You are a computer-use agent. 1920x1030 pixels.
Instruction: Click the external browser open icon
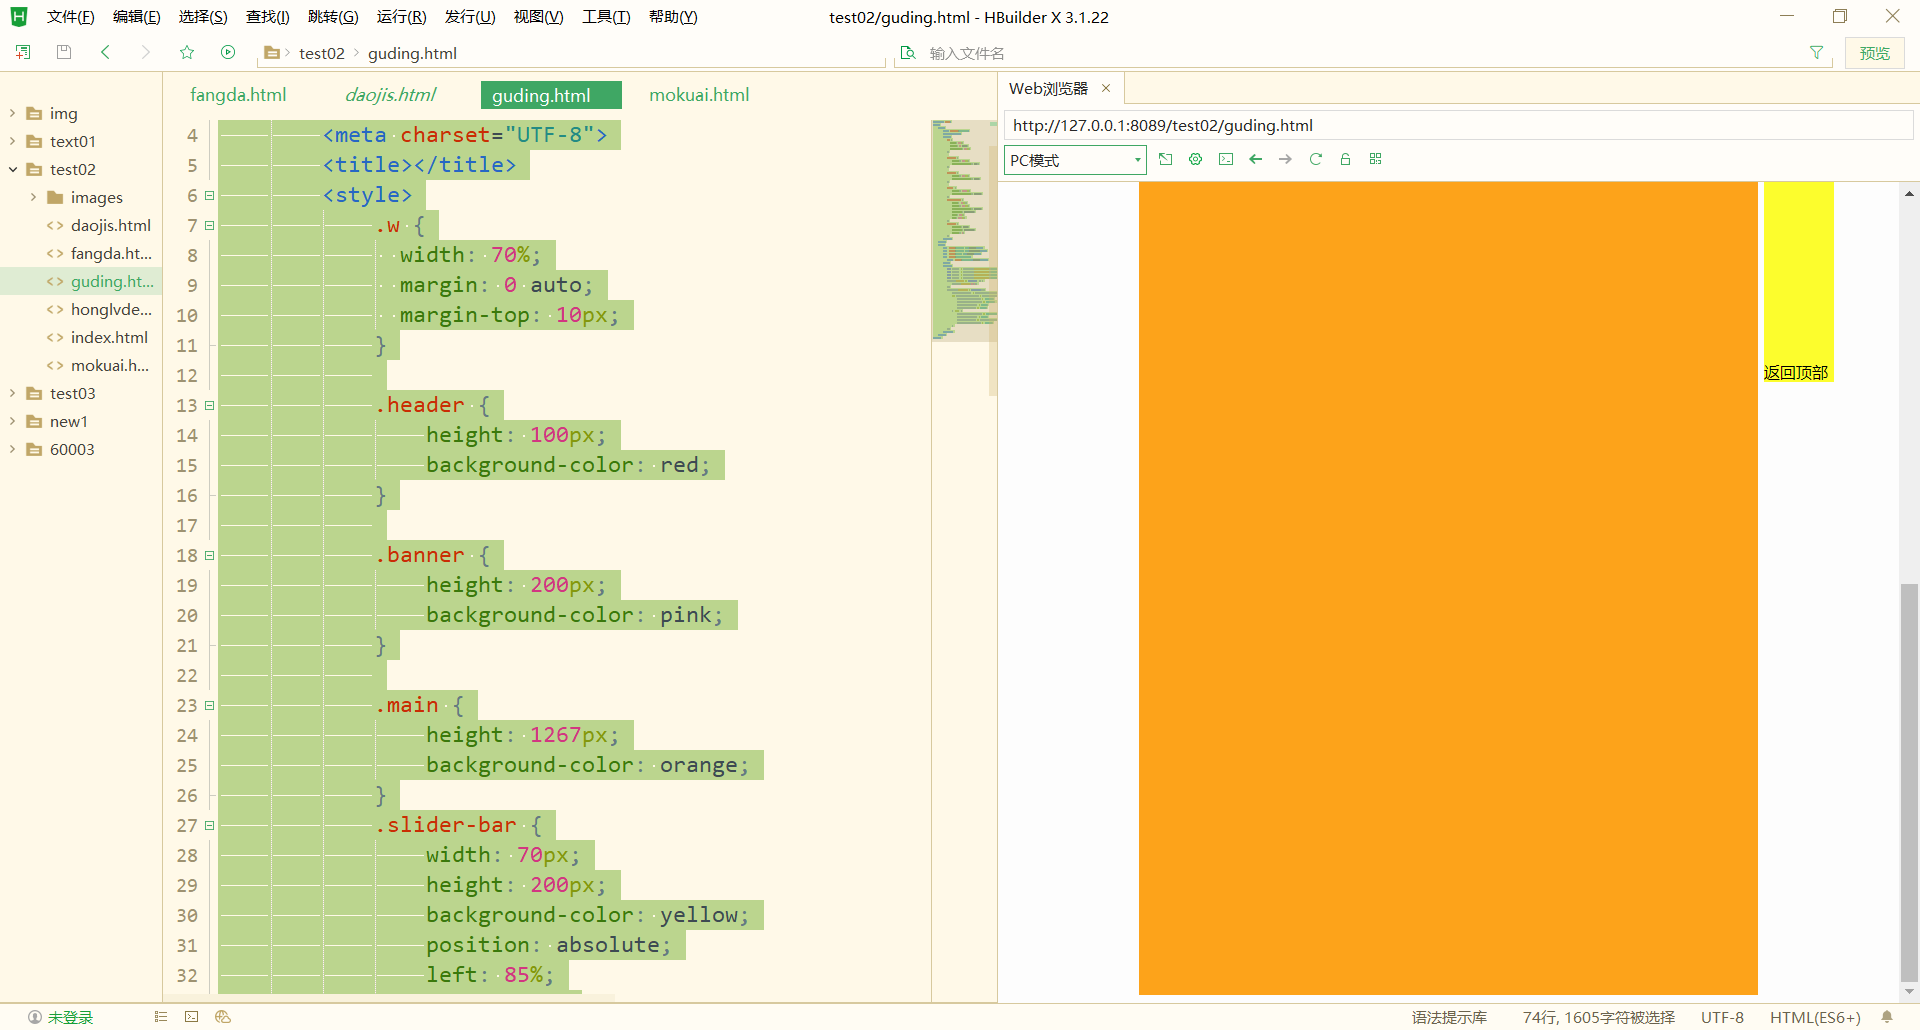[x=1165, y=159]
